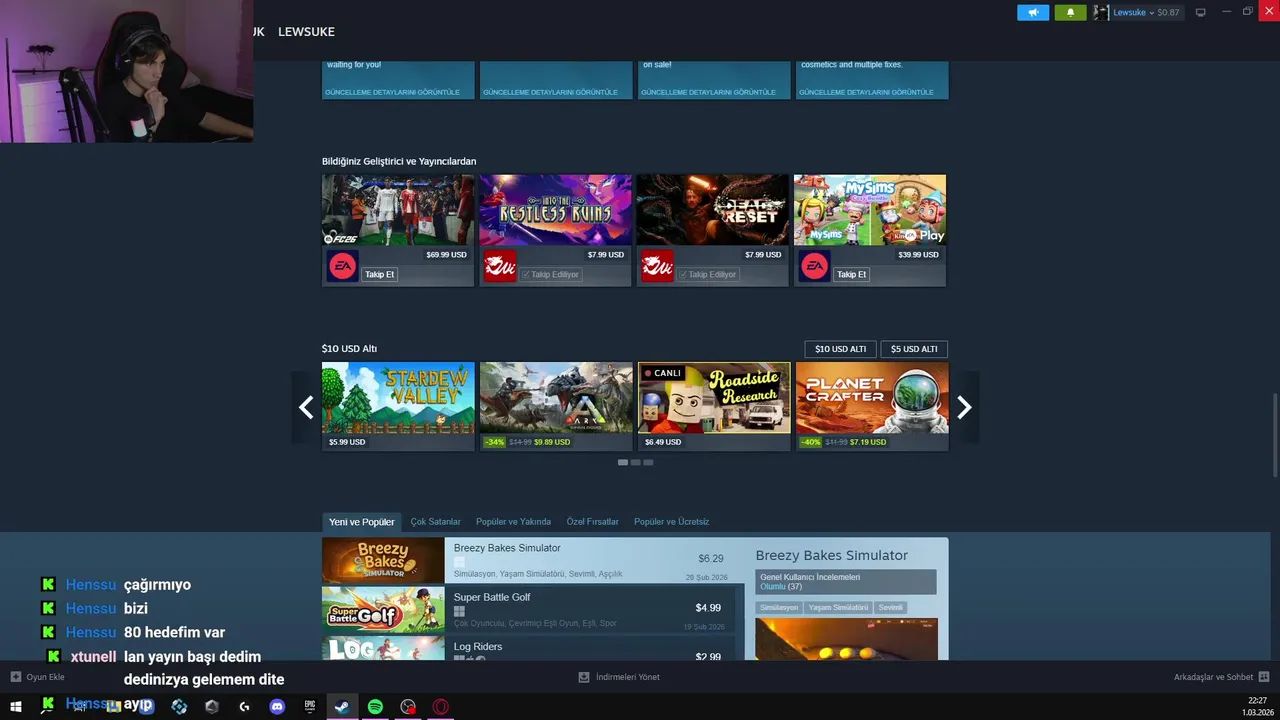Image resolution: width=1280 pixels, height=720 pixels.
Task: Toggle Takip Ediliyor under Into the Restless Ruins
Action: (551, 274)
